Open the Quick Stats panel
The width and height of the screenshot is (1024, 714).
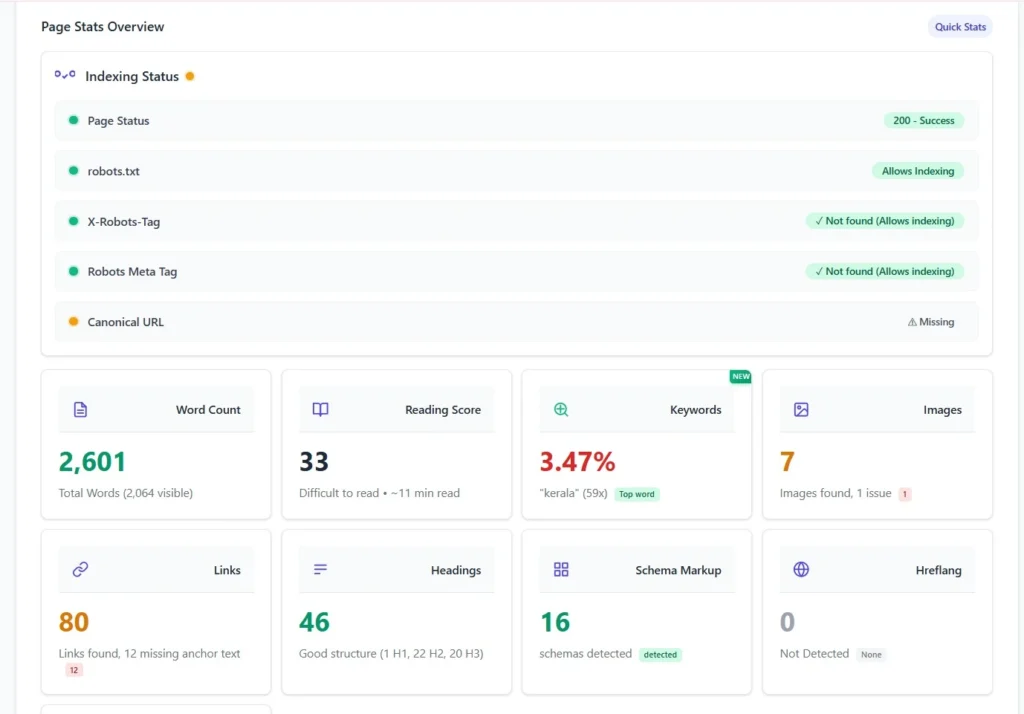point(959,27)
